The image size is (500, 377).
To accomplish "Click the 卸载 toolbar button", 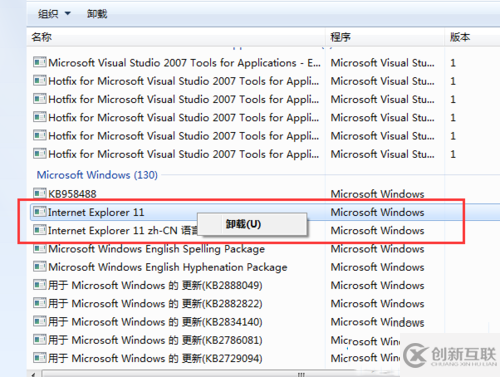I will tap(97, 14).
